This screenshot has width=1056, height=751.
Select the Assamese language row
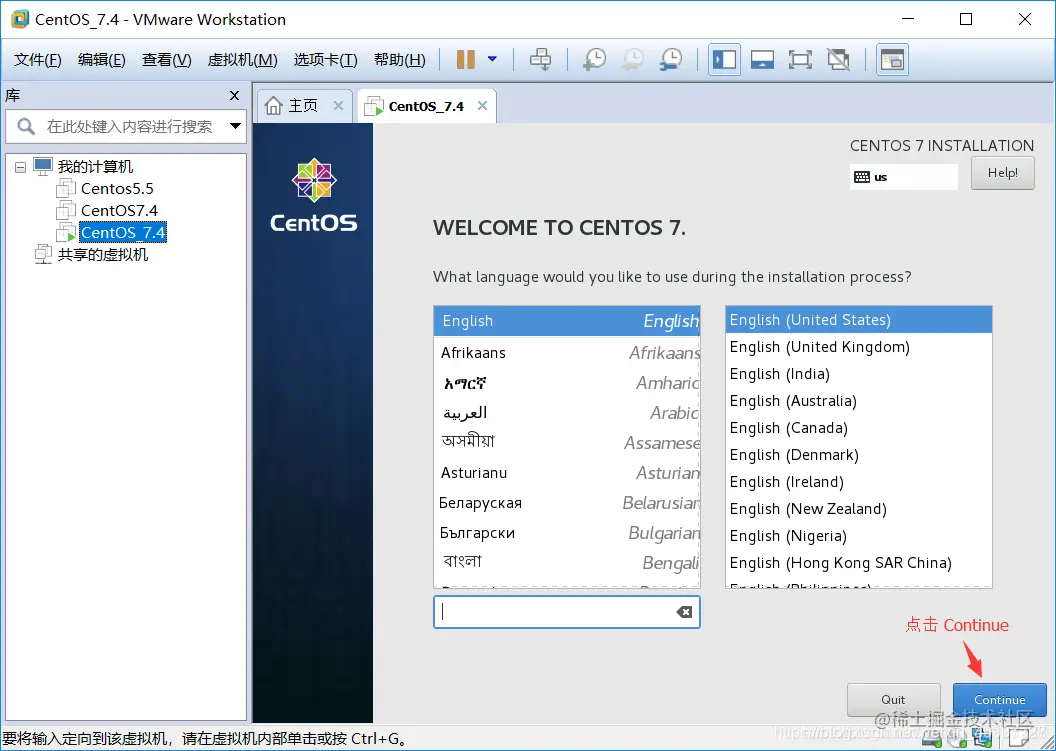tap(566, 443)
